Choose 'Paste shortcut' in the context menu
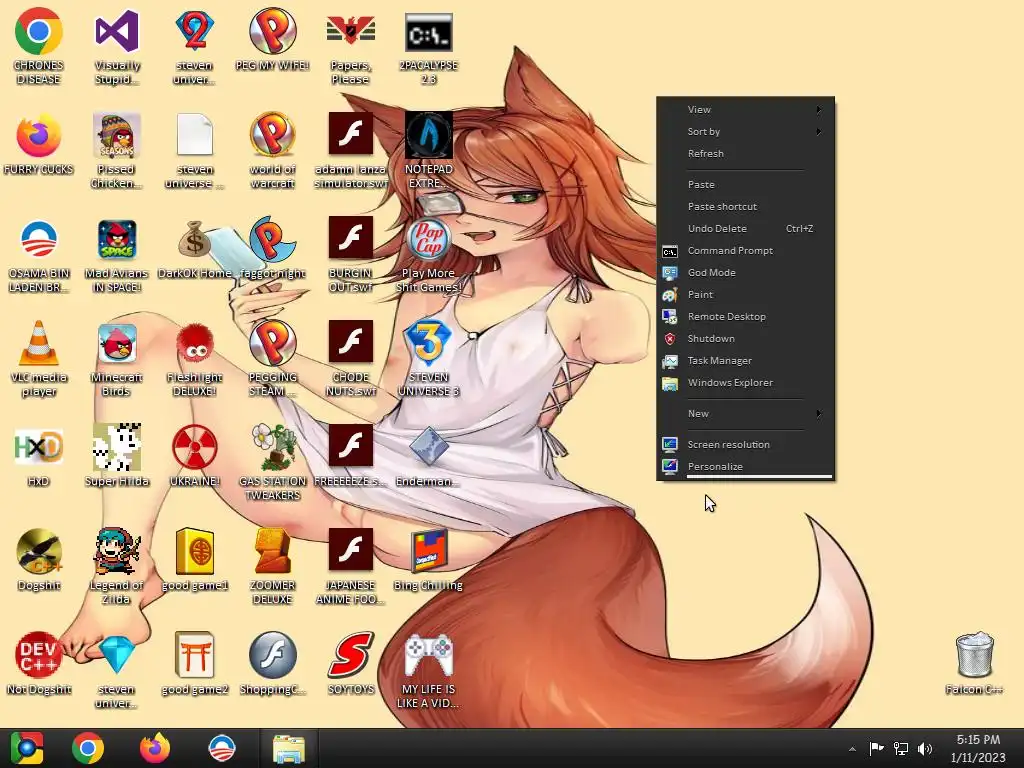Screen dimensions: 1024x768 pyautogui.click(x=745, y=206)
